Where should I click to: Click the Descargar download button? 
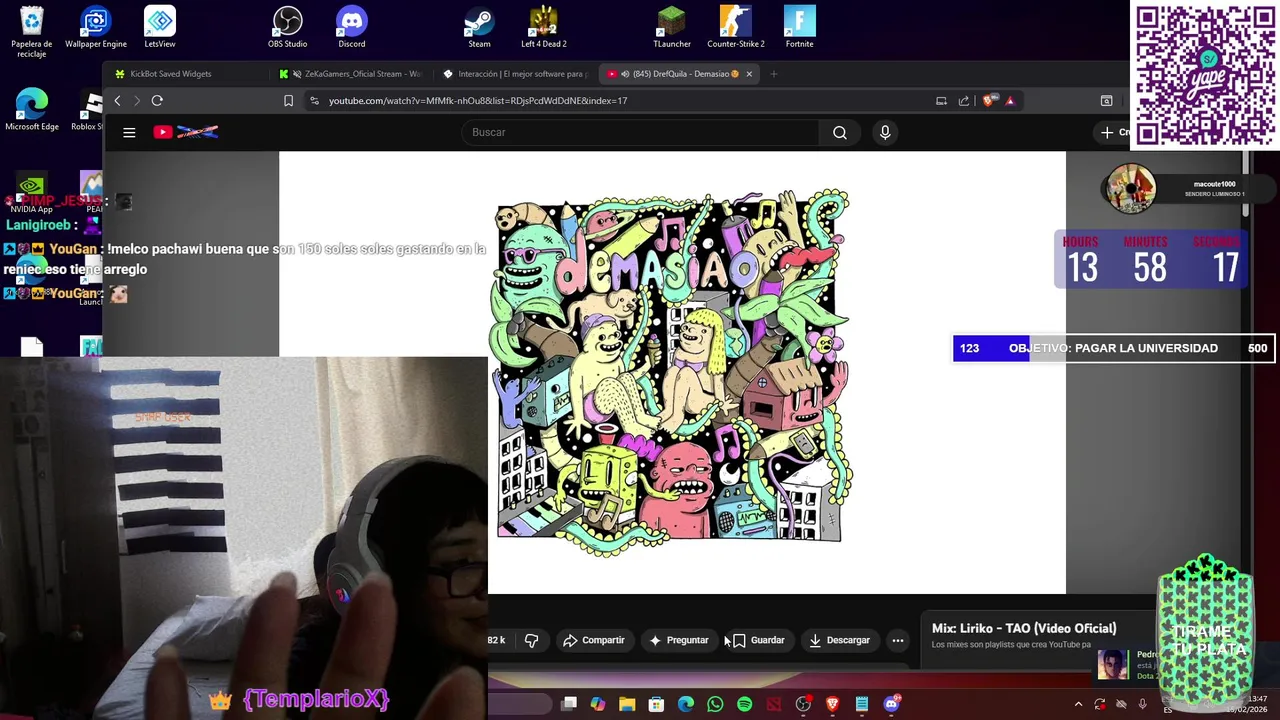(840, 640)
